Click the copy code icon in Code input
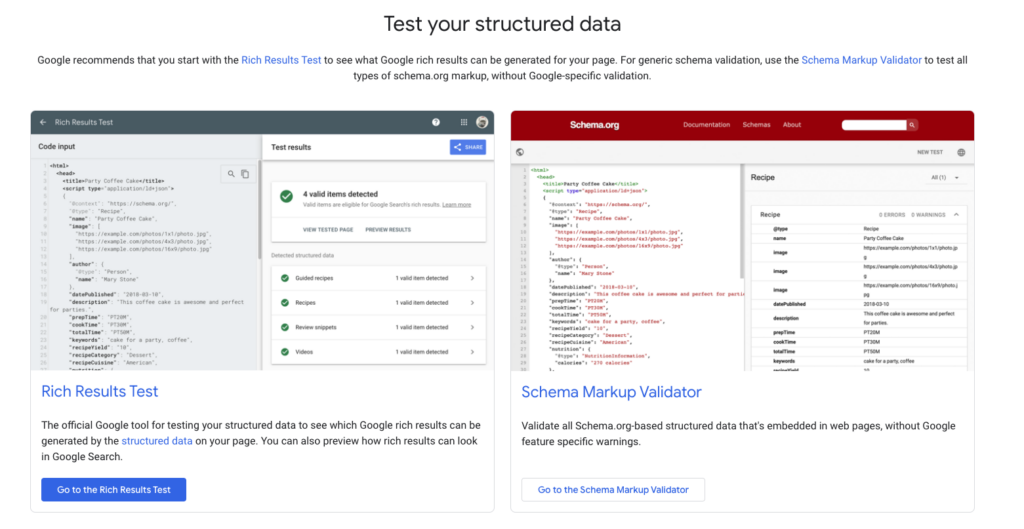 tap(245, 174)
